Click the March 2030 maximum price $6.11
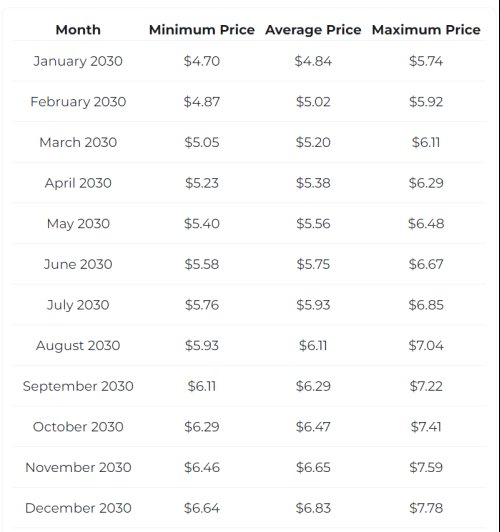The height and width of the screenshot is (532, 500). tap(426, 142)
